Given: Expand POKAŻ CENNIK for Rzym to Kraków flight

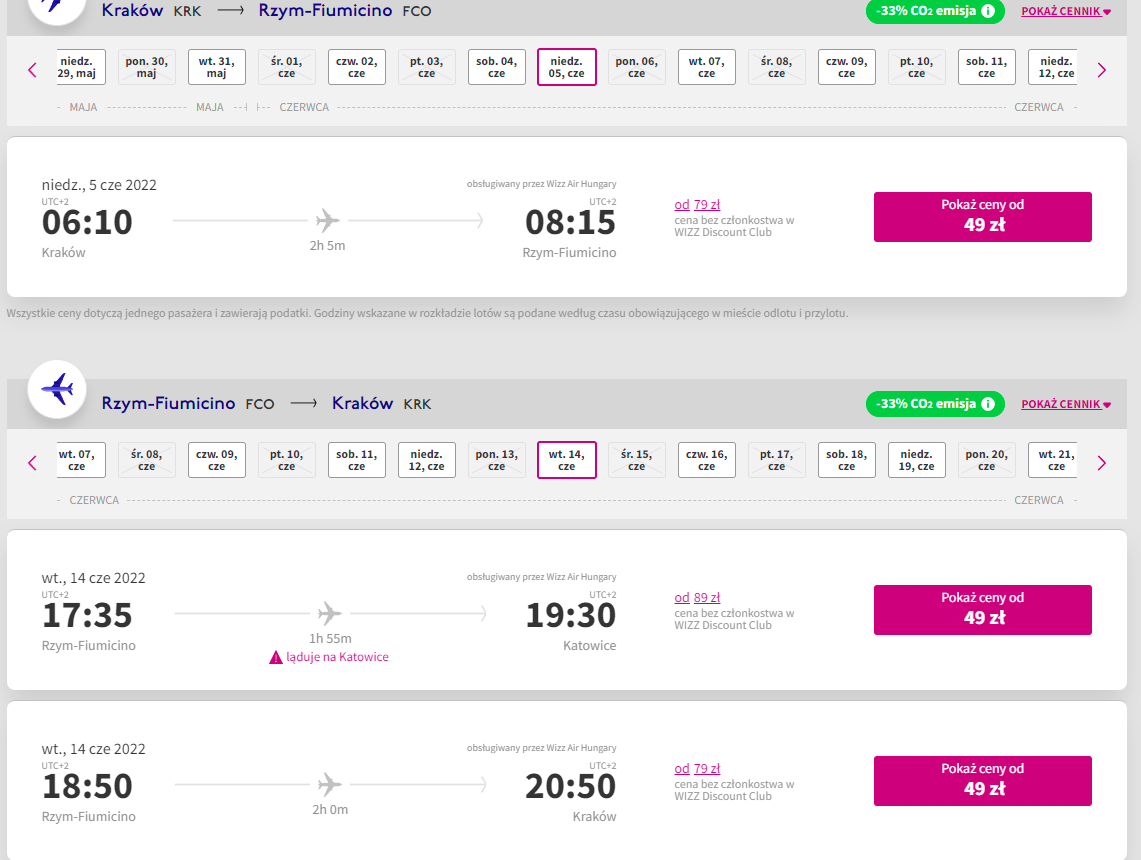Looking at the screenshot, I should pos(1066,404).
